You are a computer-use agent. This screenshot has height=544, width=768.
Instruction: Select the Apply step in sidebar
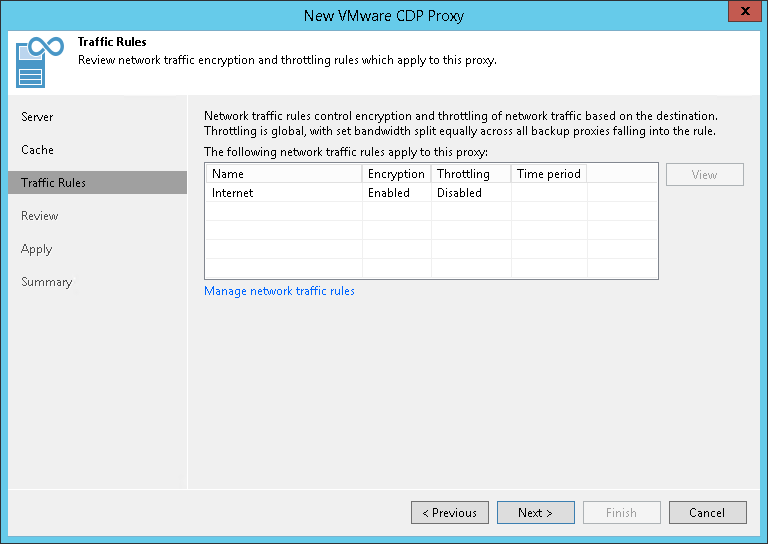[37, 249]
